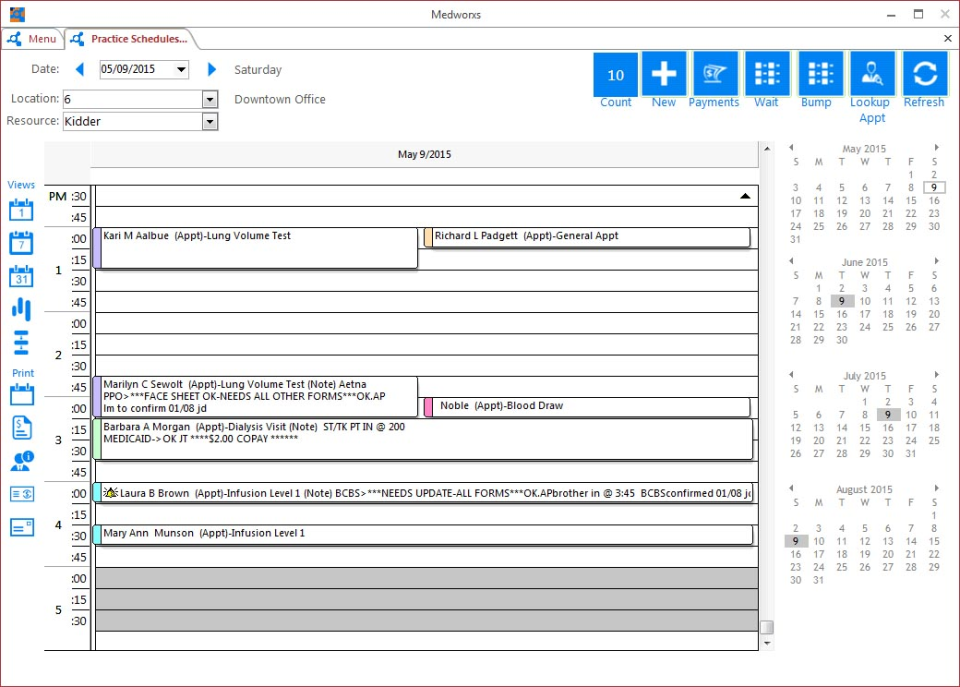Advance to the next date with the right arrow

click(x=210, y=69)
